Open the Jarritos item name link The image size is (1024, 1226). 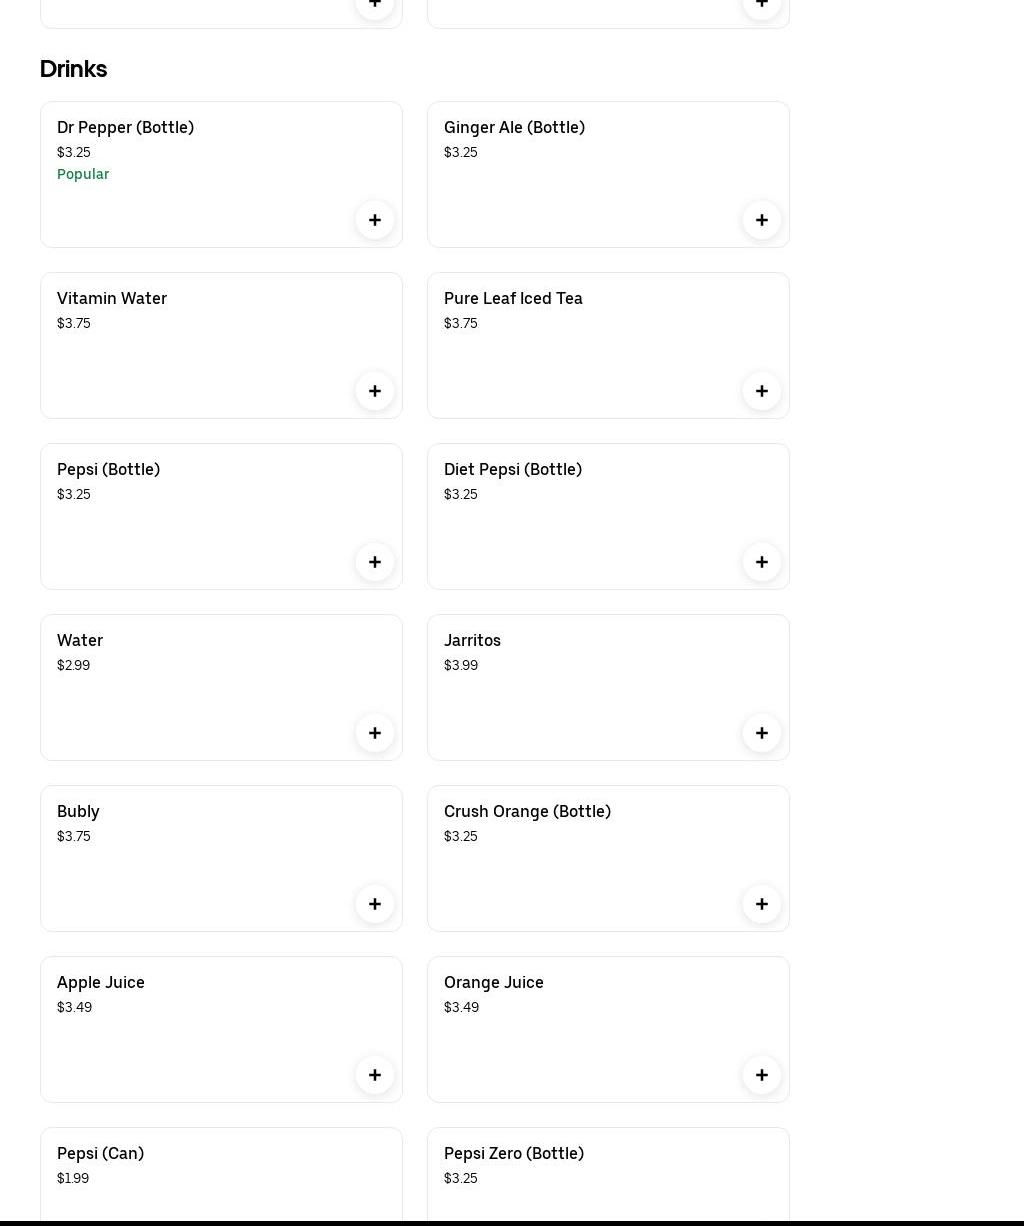click(472, 640)
